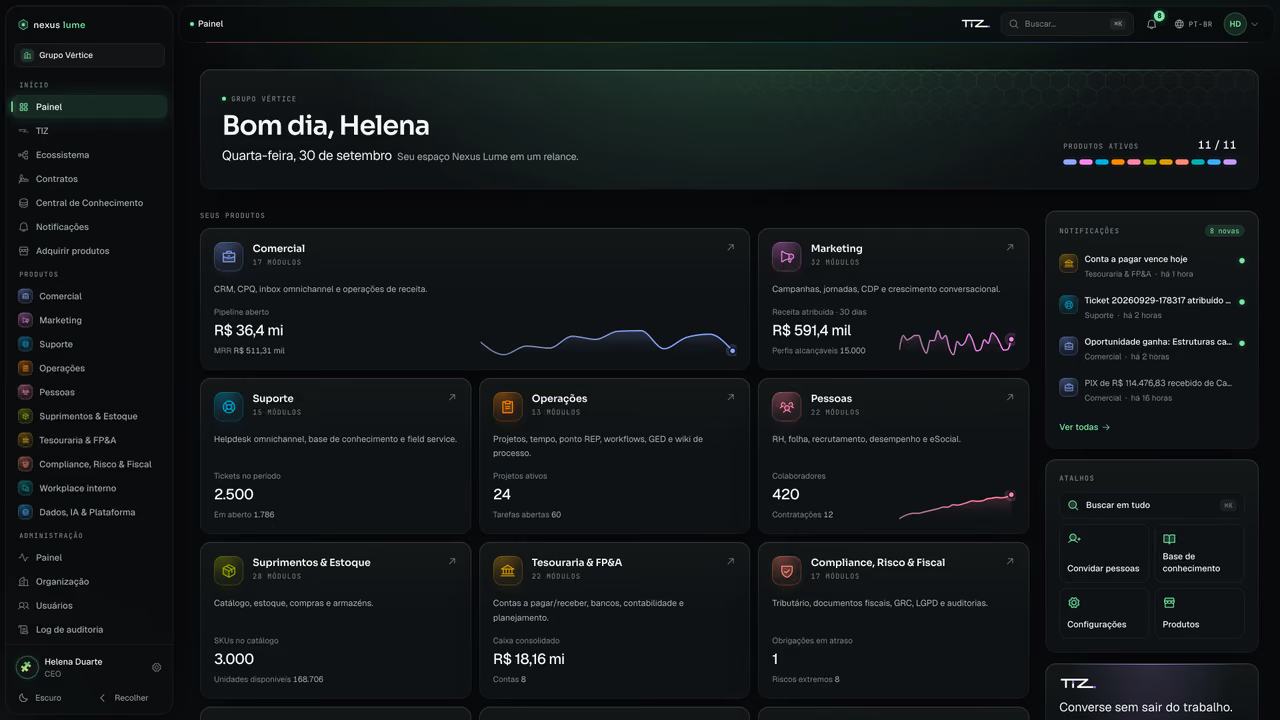Viewport: 1280px width, 720px height.
Task: Click the Buscar em tudo shortcut field
Action: point(1152,505)
